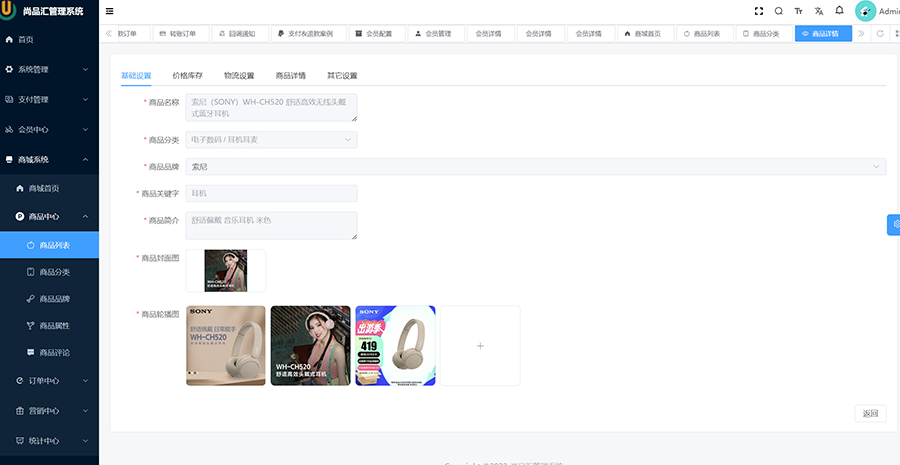
Task: Open the font size (Tr) icon
Action: click(x=798, y=11)
